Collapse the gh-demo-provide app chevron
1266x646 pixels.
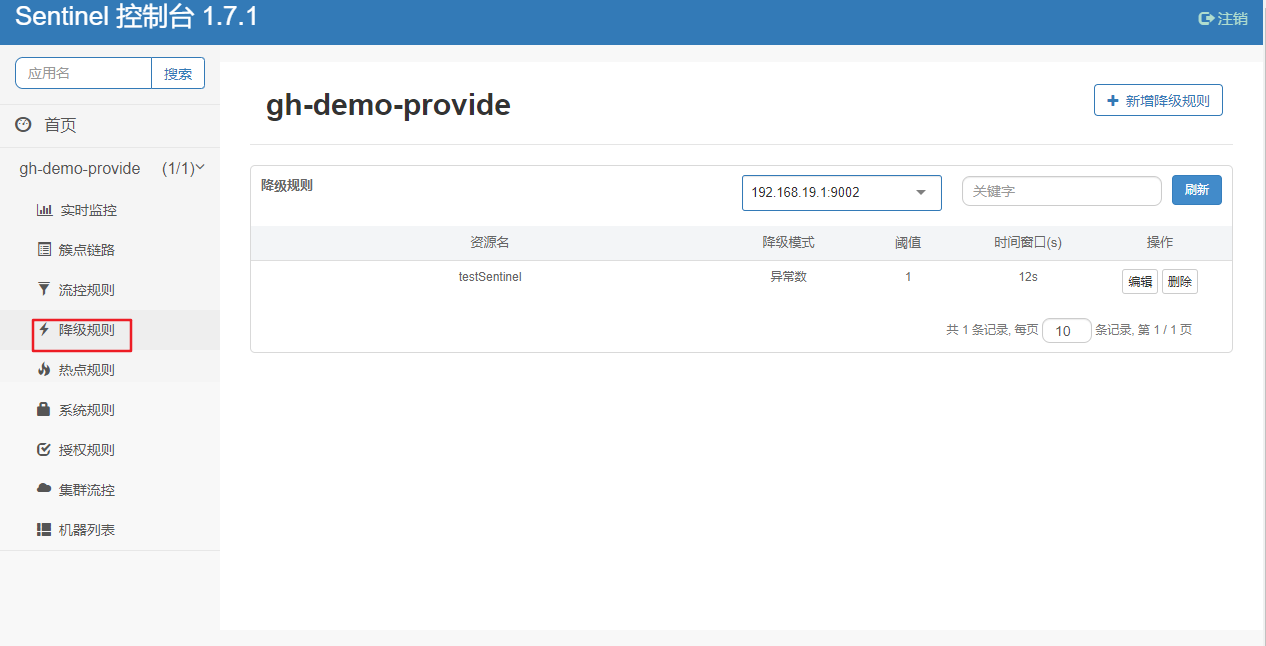pyautogui.click(x=200, y=168)
